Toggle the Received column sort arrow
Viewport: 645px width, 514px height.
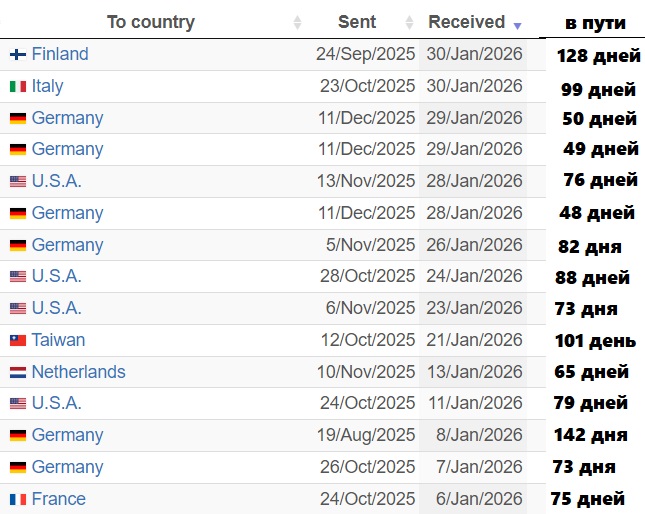[x=517, y=24]
